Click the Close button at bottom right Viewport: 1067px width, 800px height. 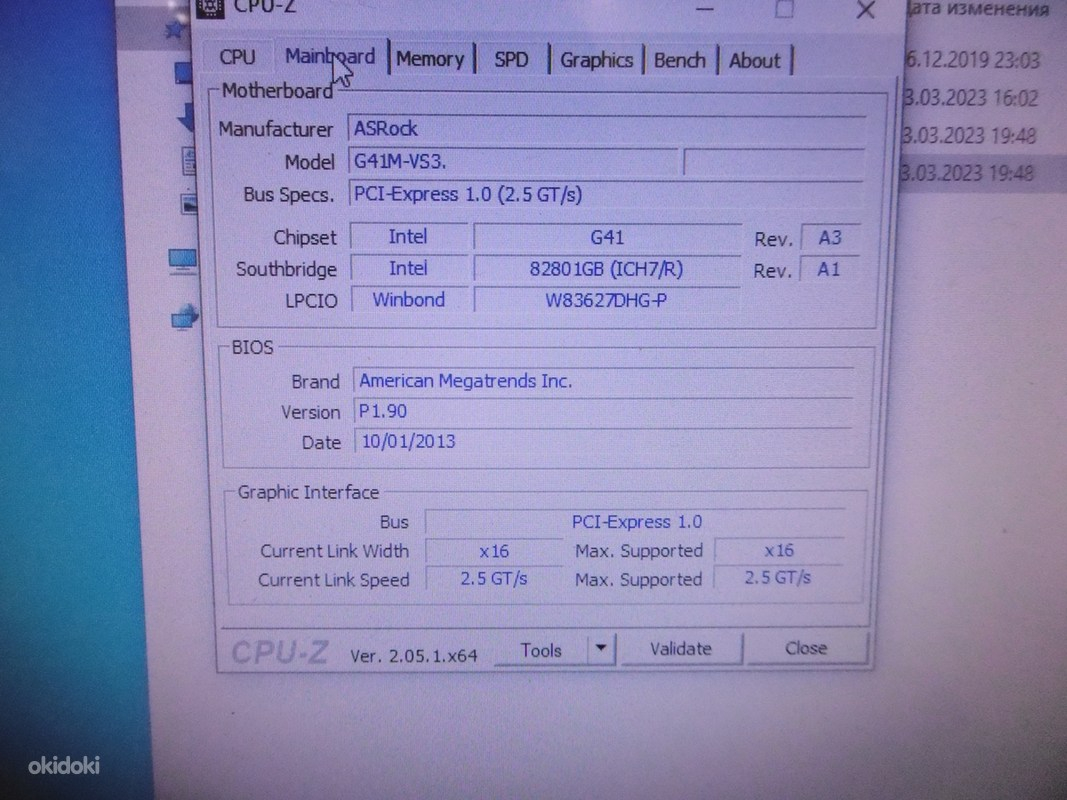806,649
